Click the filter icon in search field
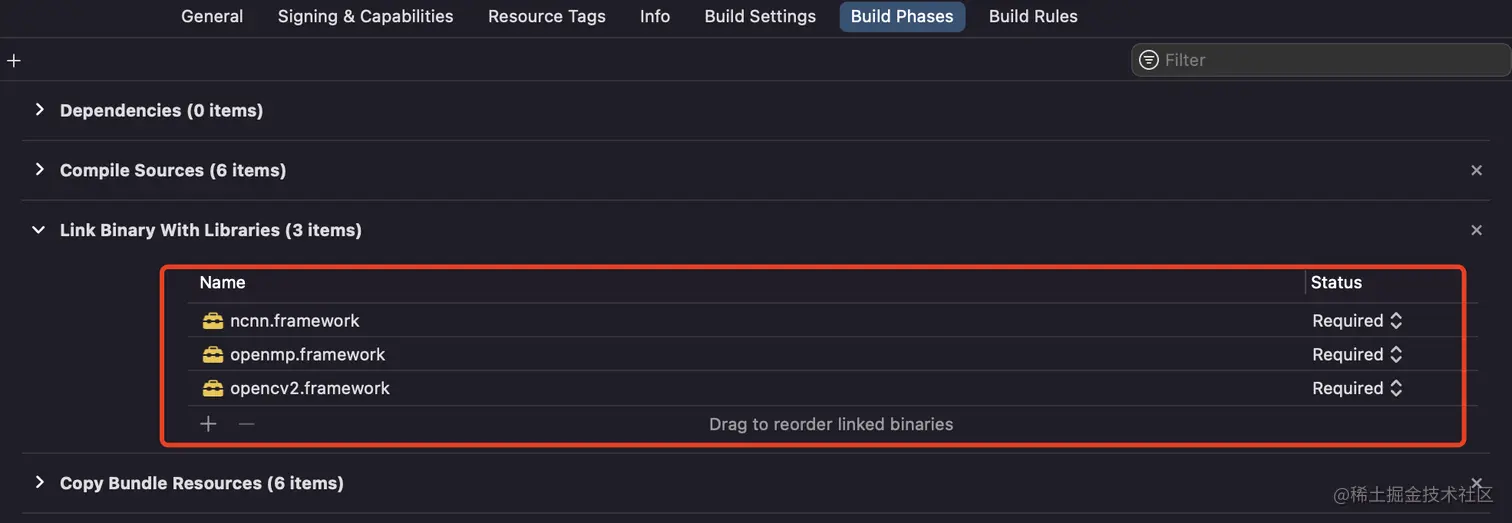Screen dimensions: 1512x523 (x=1149, y=60)
